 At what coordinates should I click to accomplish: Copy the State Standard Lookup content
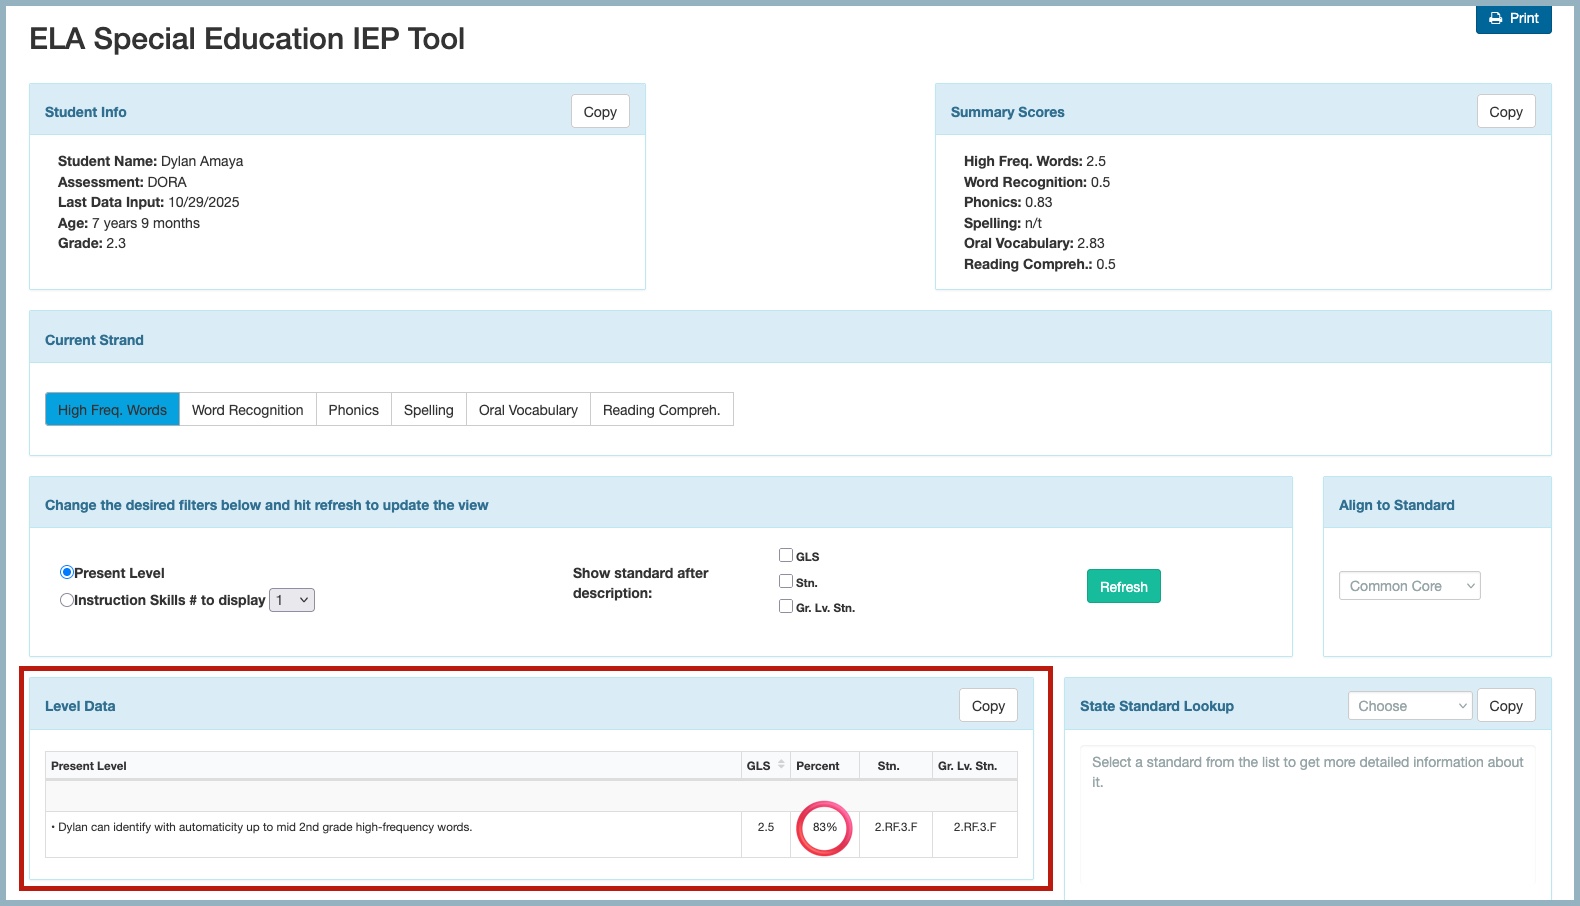pos(1505,706)
